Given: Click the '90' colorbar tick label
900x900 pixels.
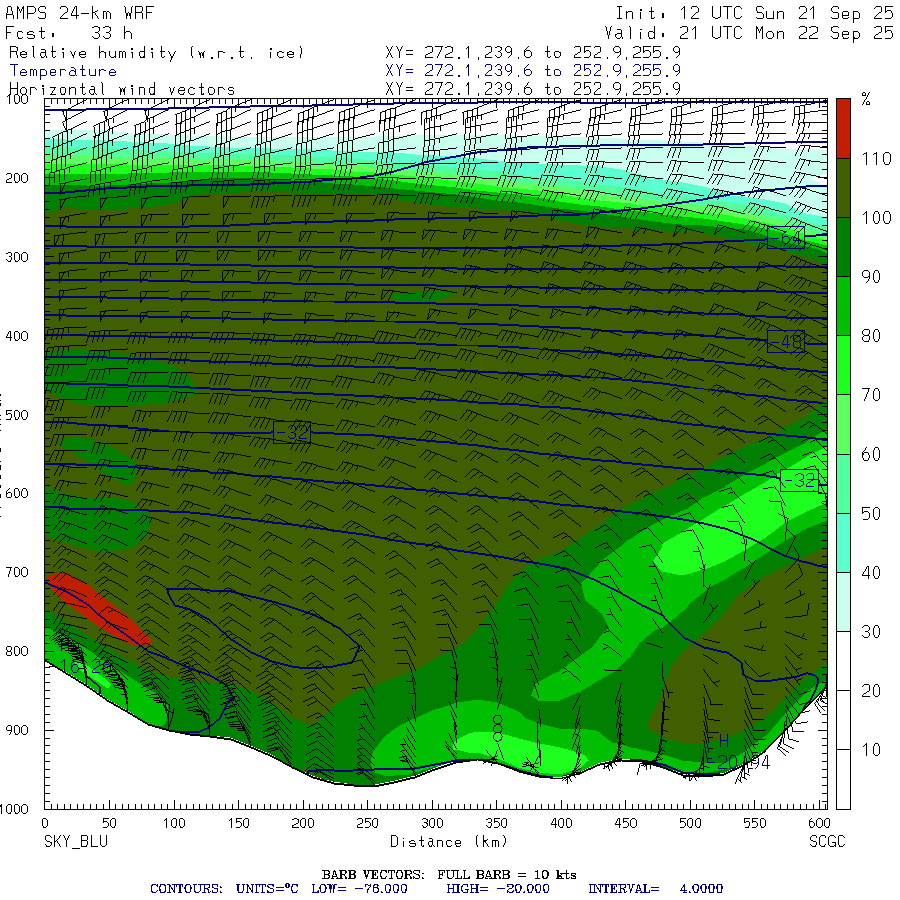Looking at the screenshot, I should (871, 277).
